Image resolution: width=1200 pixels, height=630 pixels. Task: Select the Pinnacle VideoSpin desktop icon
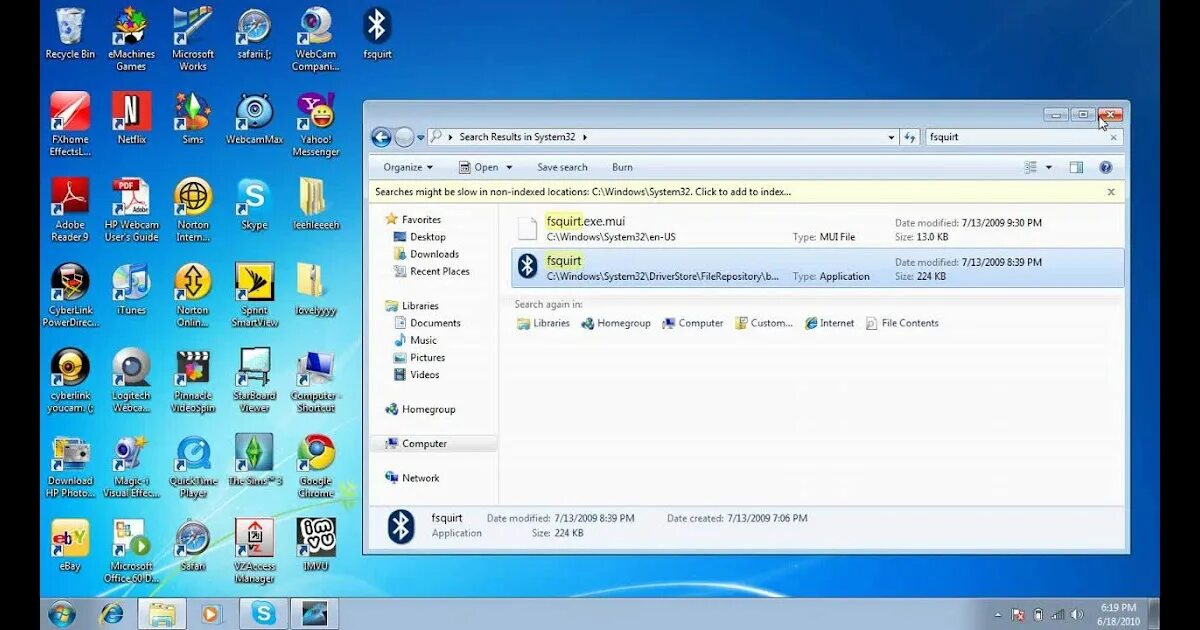pyautogui.click(x=193, y=380)
